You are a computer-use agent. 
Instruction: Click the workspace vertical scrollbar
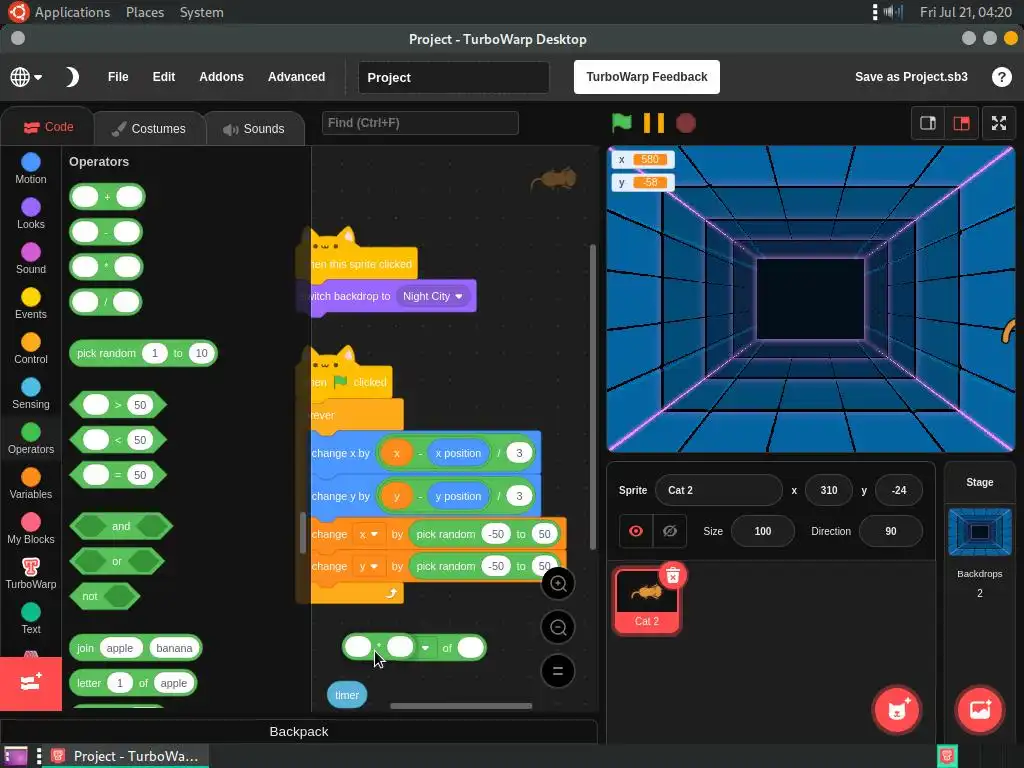point(593,397)
